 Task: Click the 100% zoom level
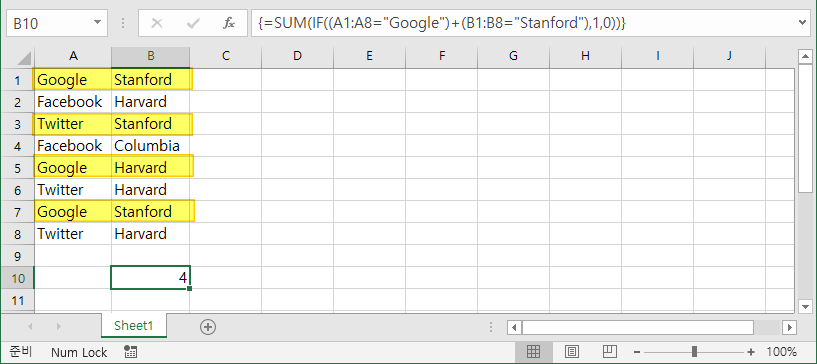pyautogui.click(x=781, y=352)
